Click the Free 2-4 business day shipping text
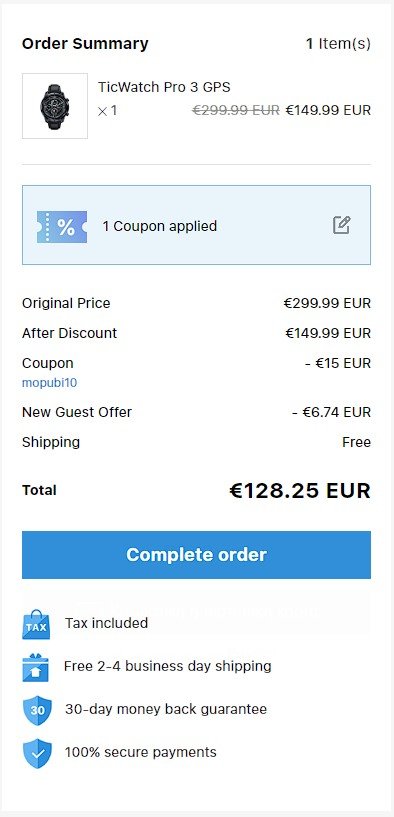Screen dimensions: 394x817 (x=168, y=666)
